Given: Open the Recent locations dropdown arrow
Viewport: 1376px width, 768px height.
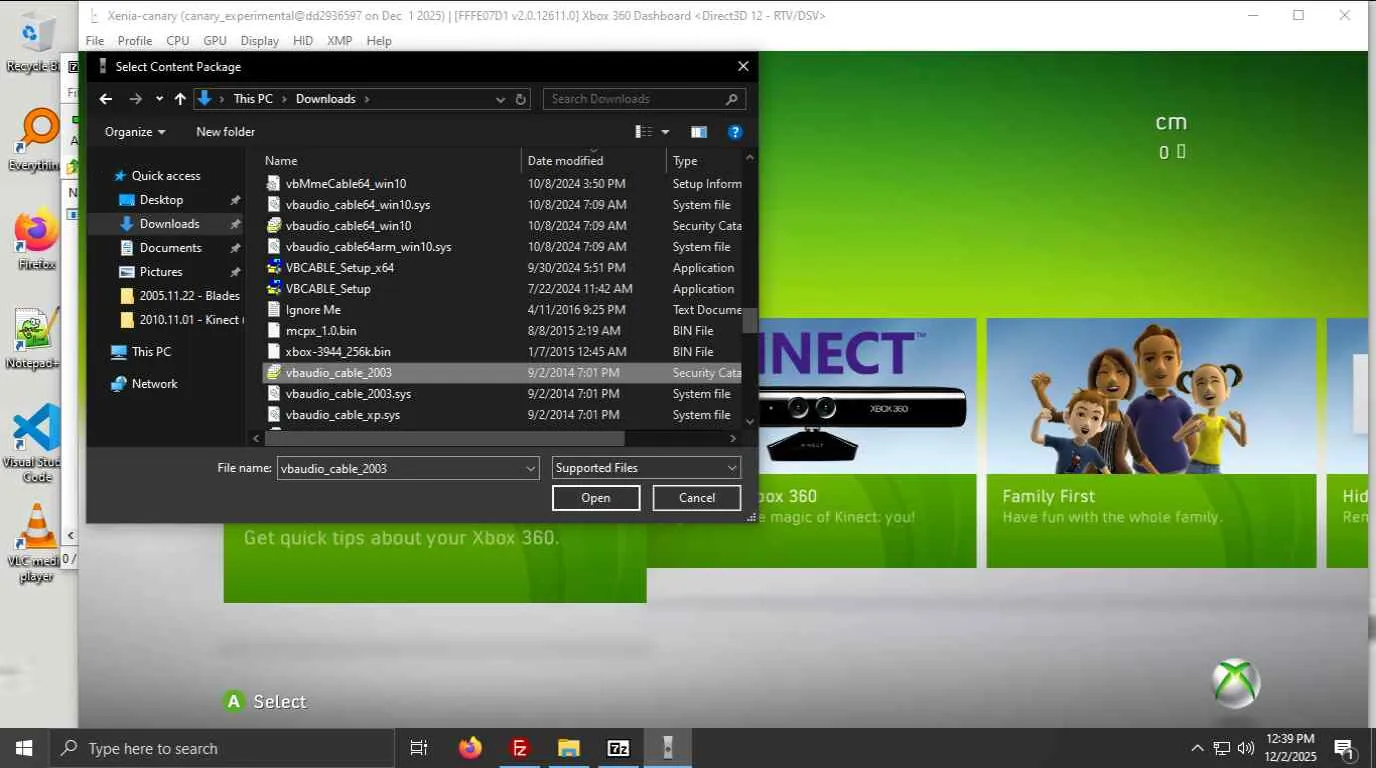Looking at the screenshot, I should pyautogui.click(x=159, y=99).
